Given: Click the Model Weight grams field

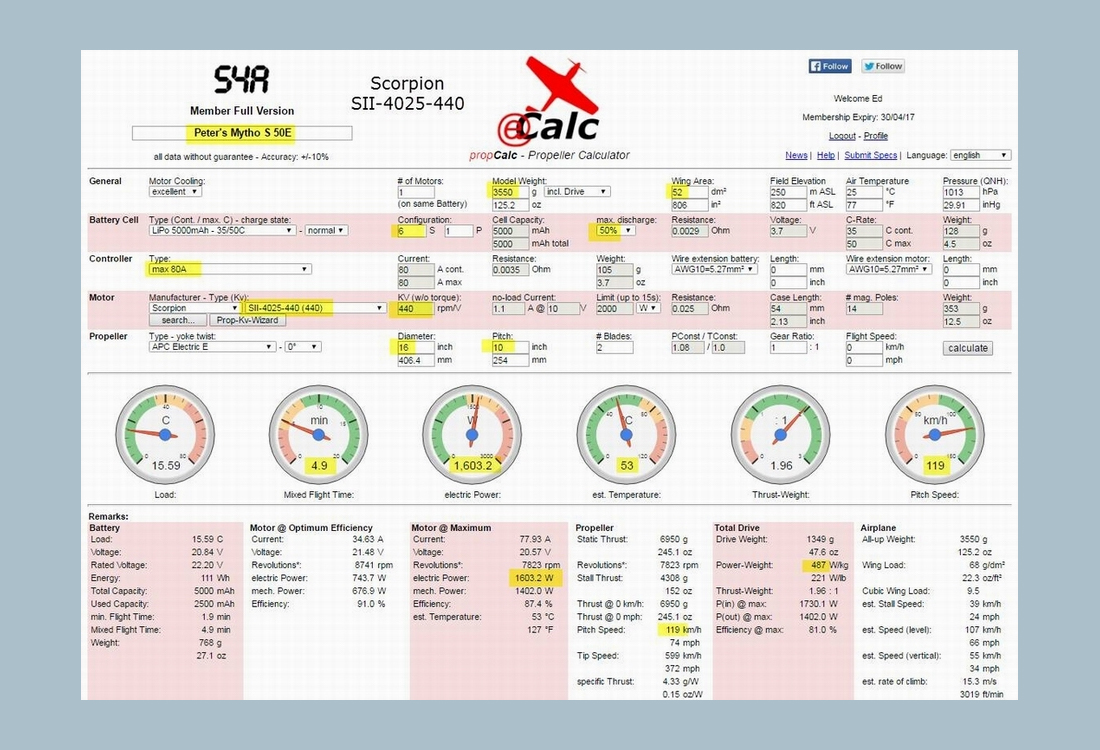Looking at the screenshot, I should point(510,192).
